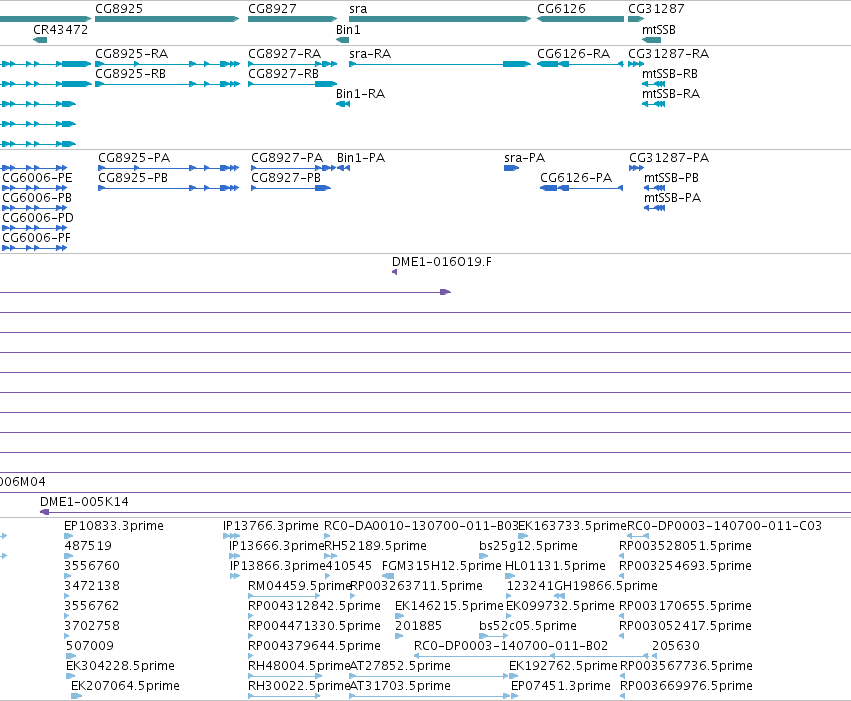Click the Bin1 gene label
Image resolution: width=851 pixels, height=701 pixels.
tap(348, 30)
